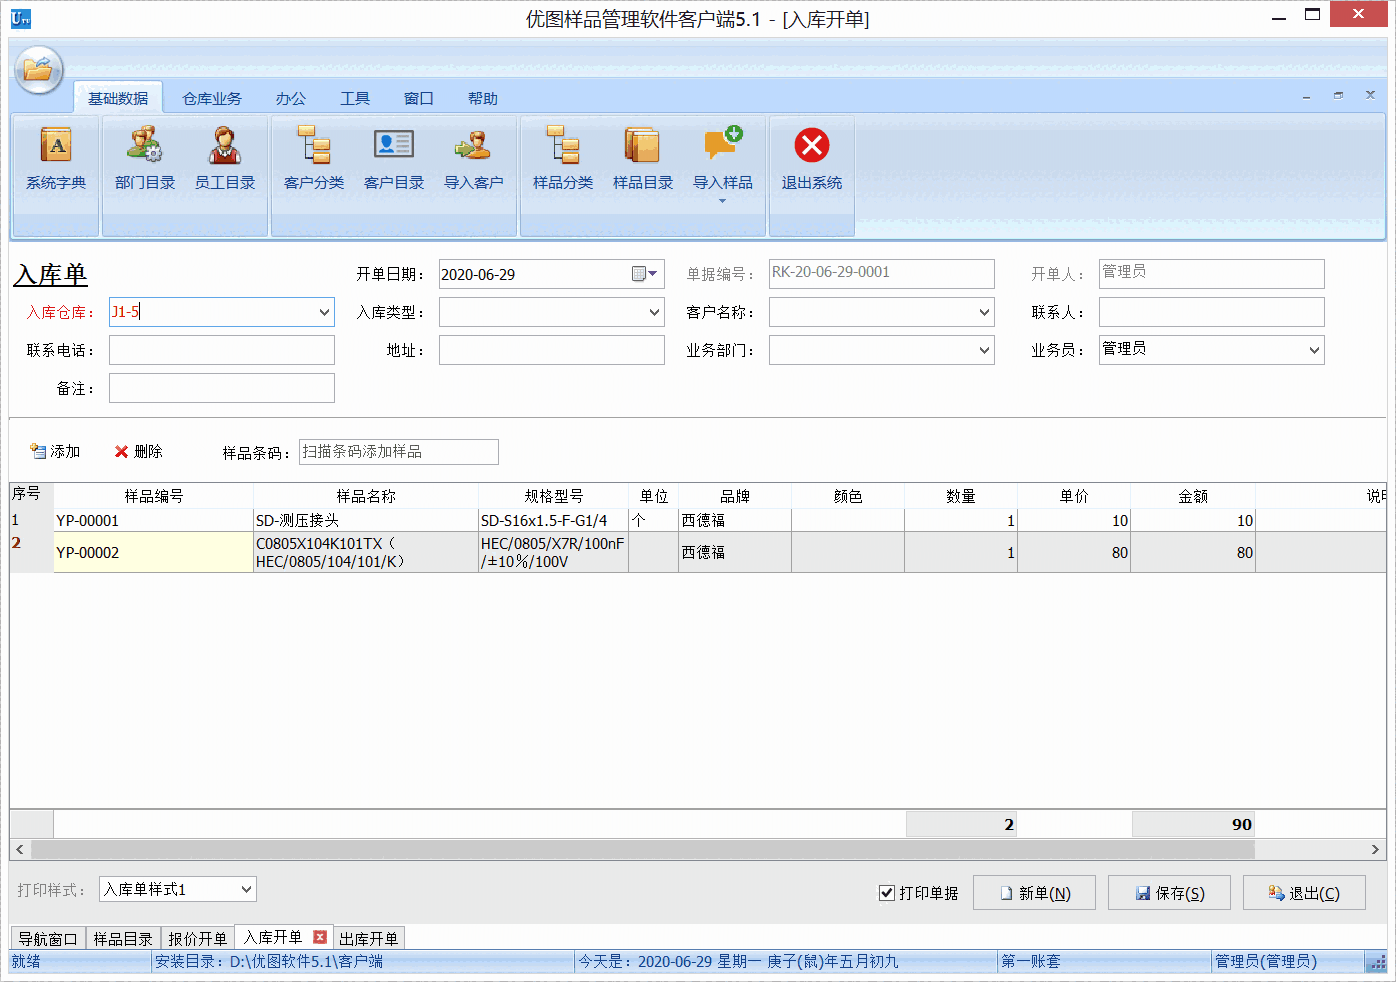Close the 入库开单 tab via its red X
Image resolution: width=1396 pixels, height=982 pixels.
320,937
